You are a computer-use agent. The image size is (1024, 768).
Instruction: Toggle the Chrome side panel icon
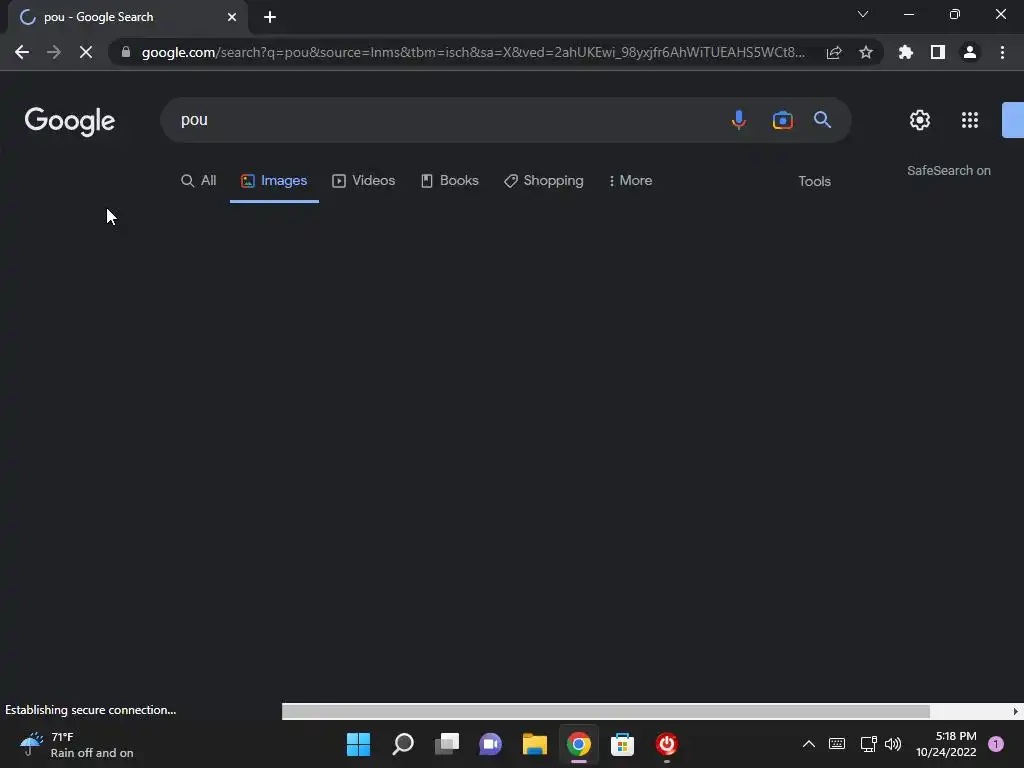coord(938,52)
